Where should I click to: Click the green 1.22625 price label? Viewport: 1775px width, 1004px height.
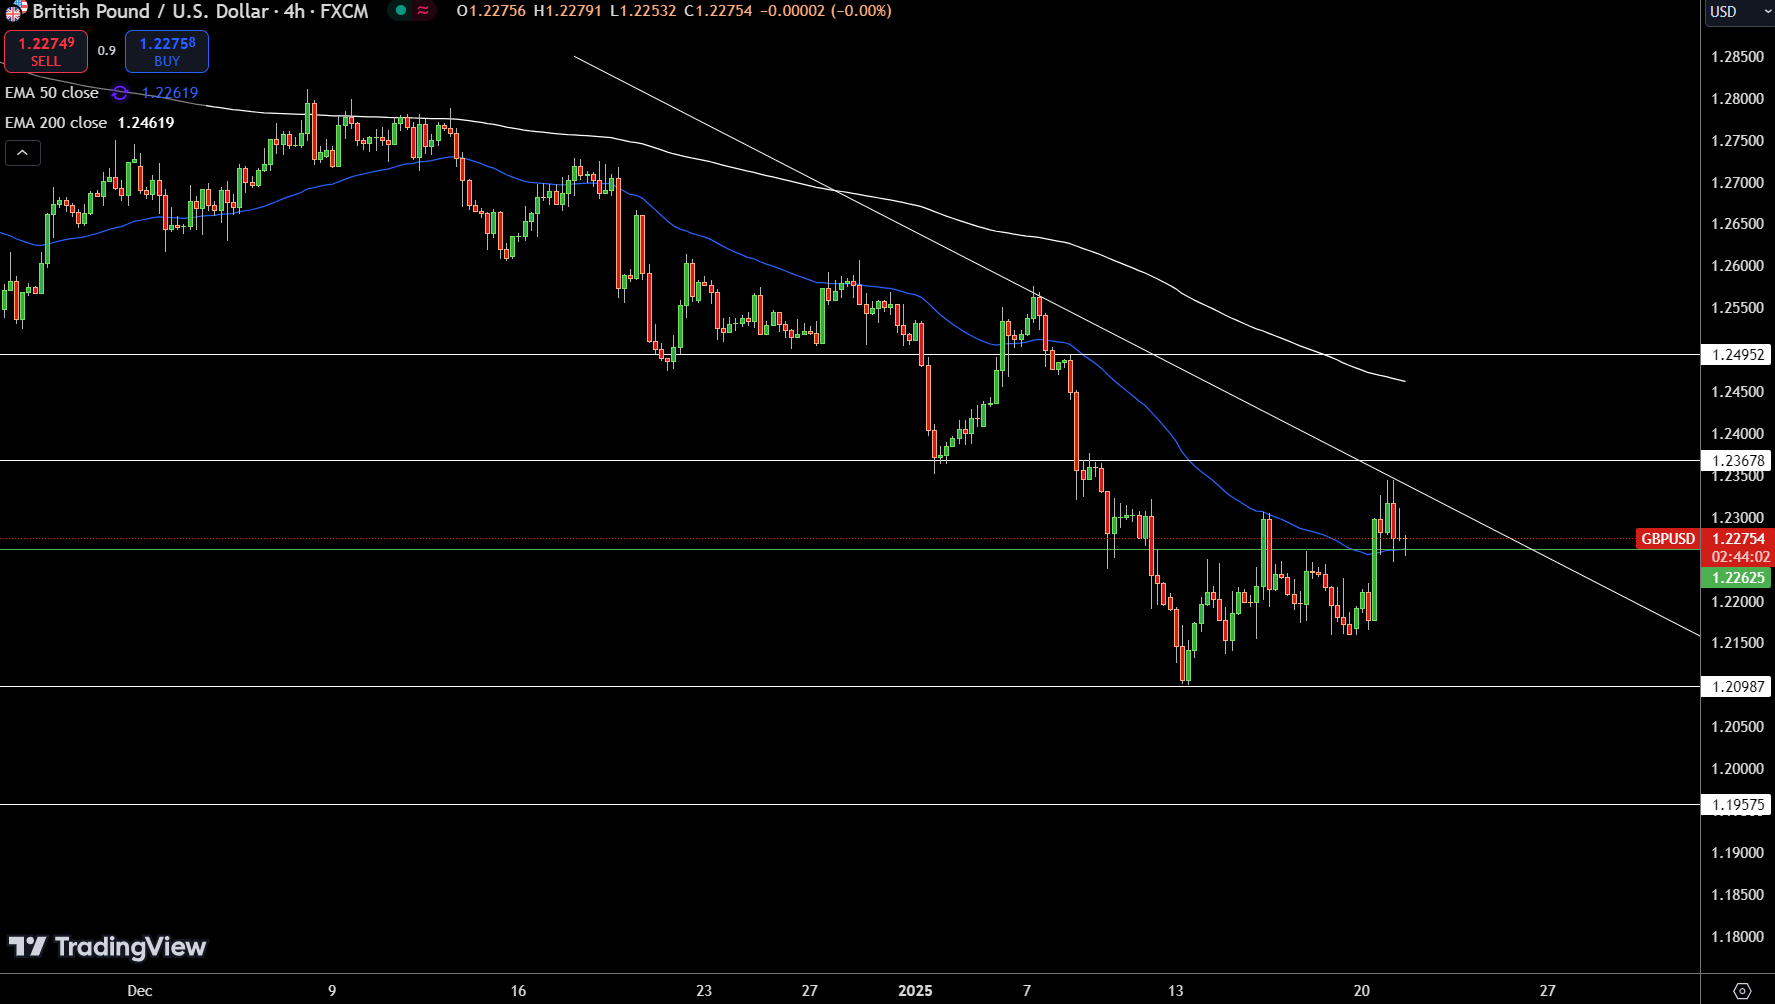(x=1737, y=578)
